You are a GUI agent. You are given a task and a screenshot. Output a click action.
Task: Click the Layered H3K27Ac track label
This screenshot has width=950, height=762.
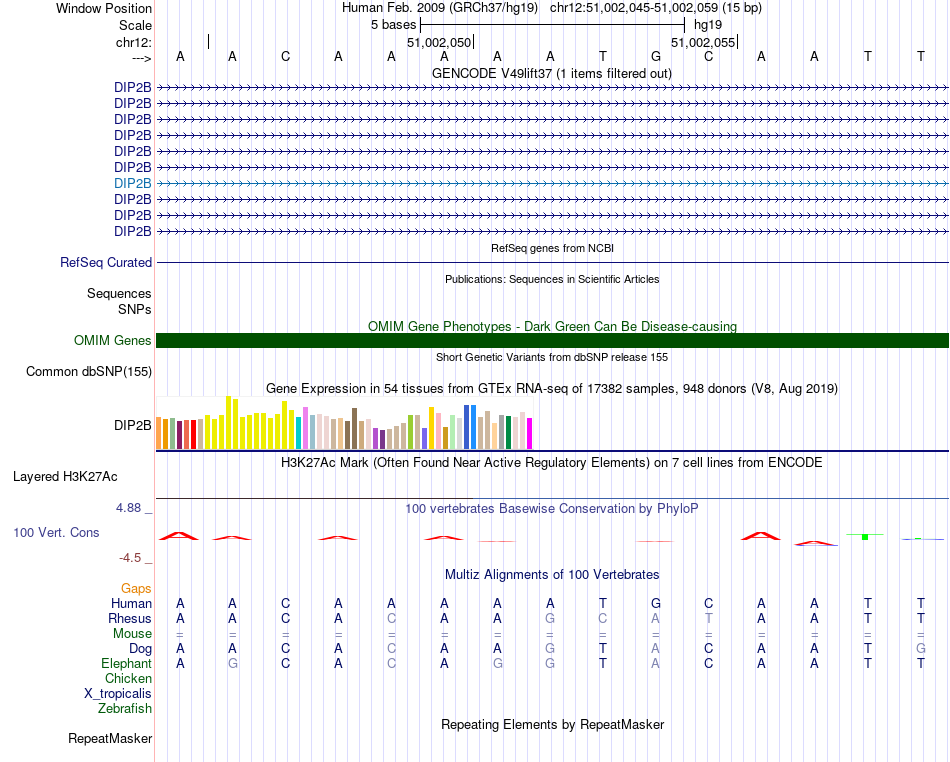[x=65, y=477]
